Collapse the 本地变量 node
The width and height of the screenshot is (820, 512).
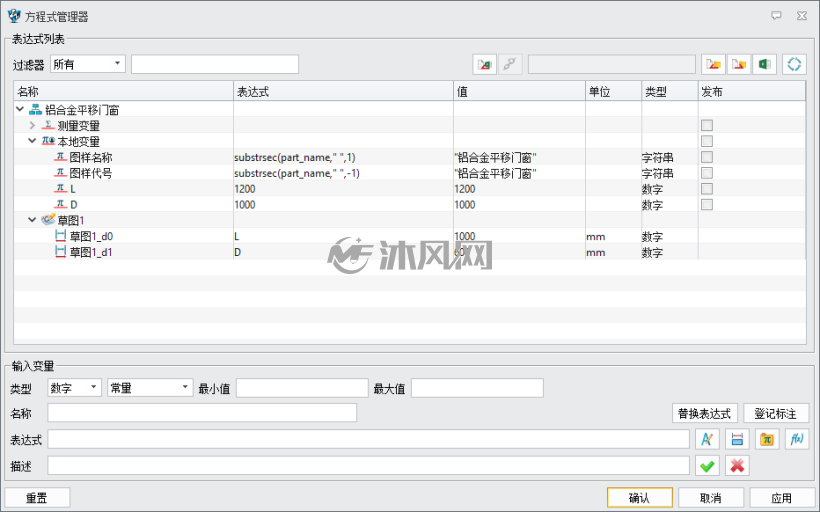[32, 141]
